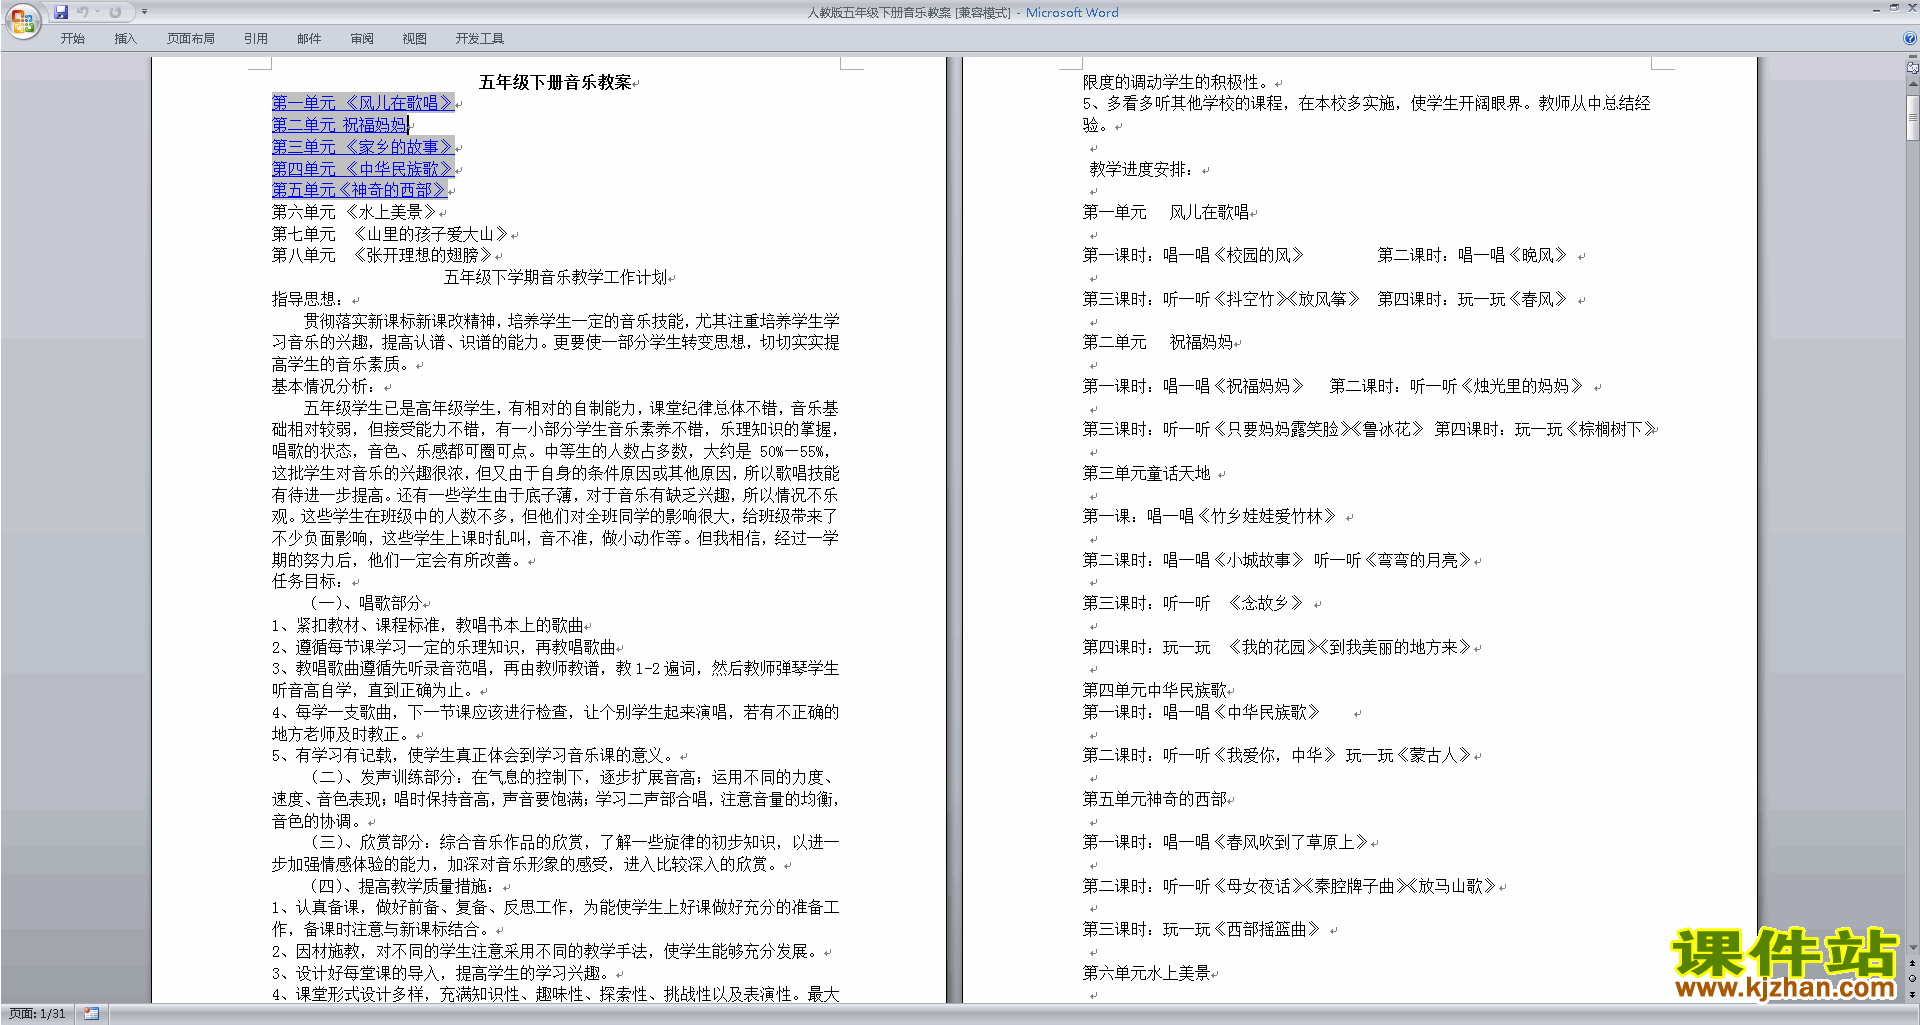This screenshot has height=1025, width=1920.
Task: Click the 第六单元水上美景 line on page two
Action: [1147, 973]
